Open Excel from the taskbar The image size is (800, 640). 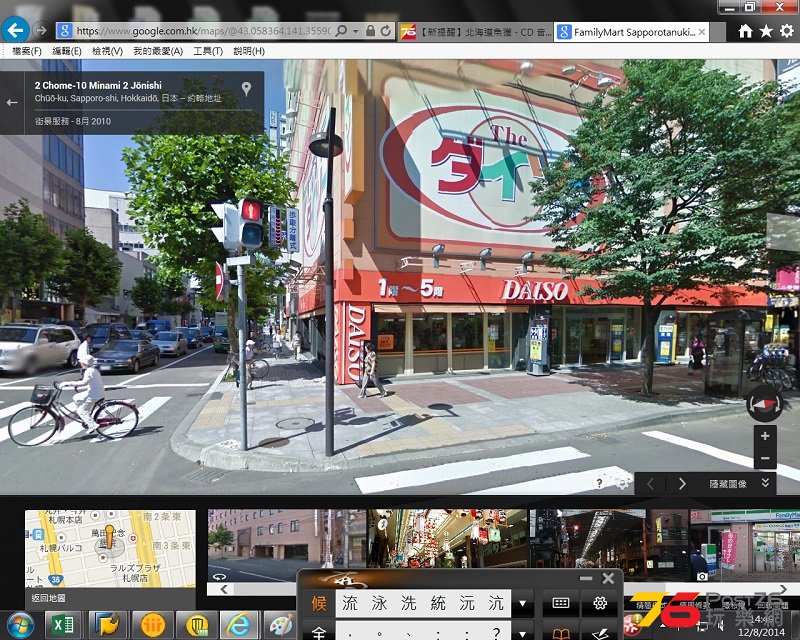(64, 625)
